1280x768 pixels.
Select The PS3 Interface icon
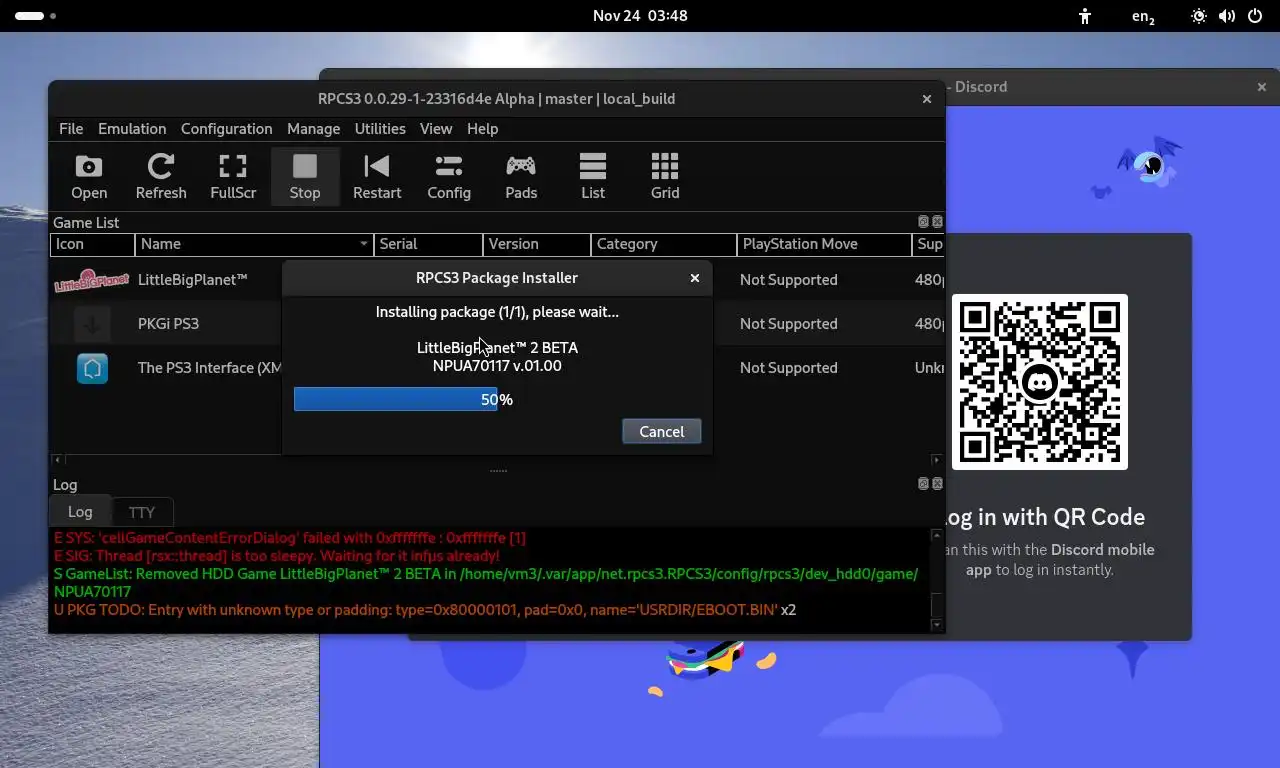(92, 368)
